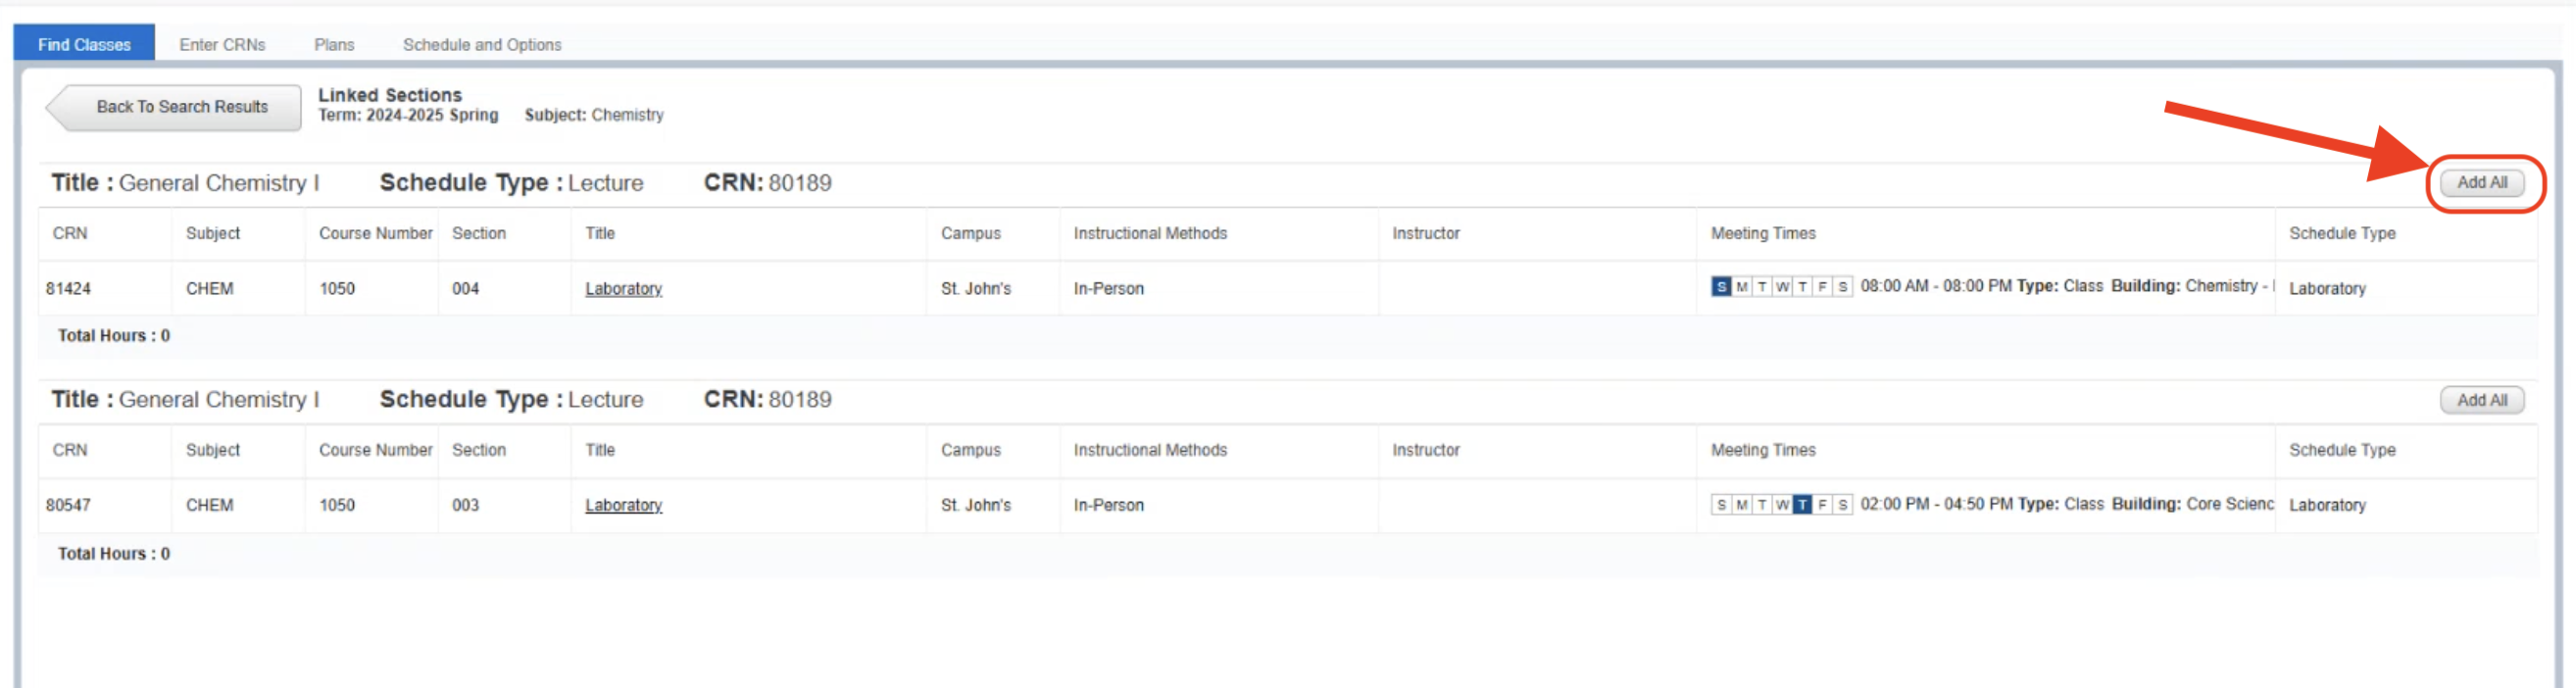Click the Campus column header above section 004
Viewport: 2576px width, 688px height.
point(970,233)
